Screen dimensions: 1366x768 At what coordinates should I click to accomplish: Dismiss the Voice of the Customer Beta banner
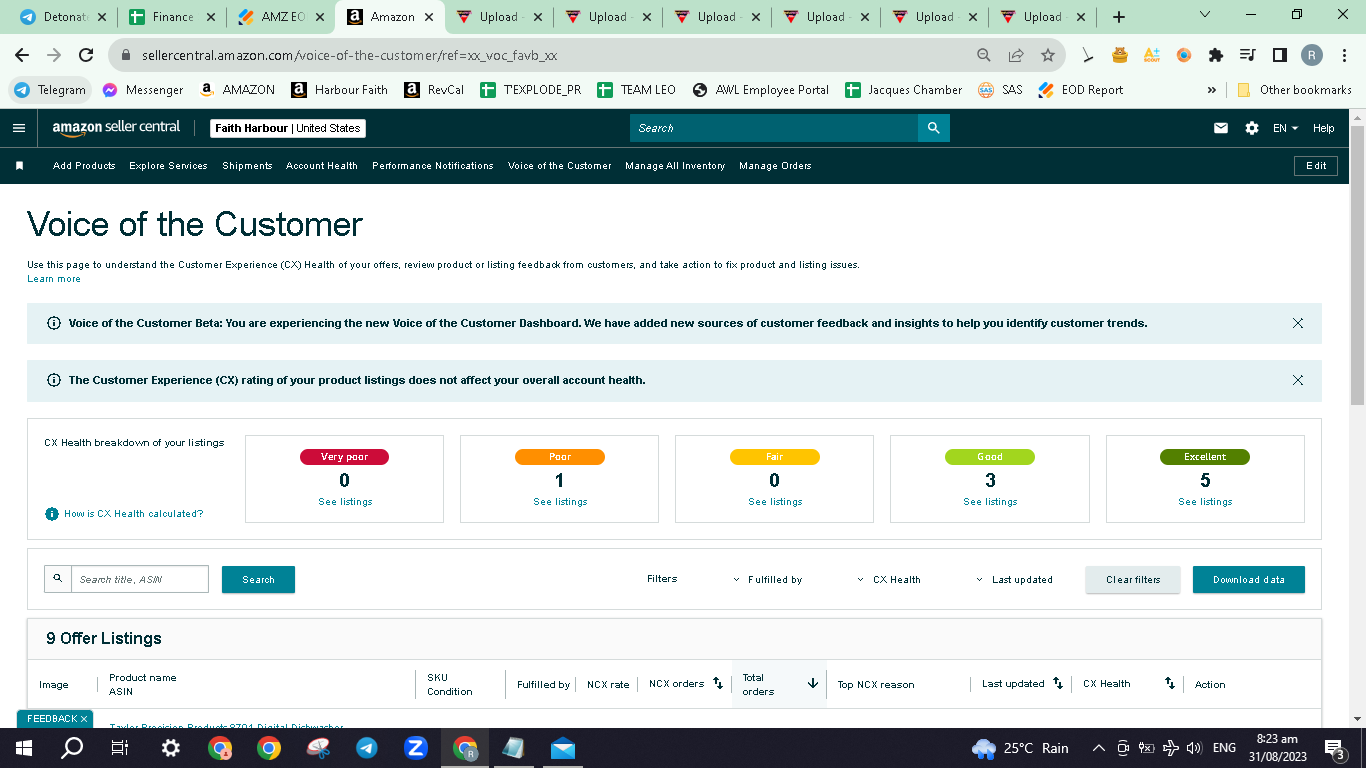(1298, 323)
